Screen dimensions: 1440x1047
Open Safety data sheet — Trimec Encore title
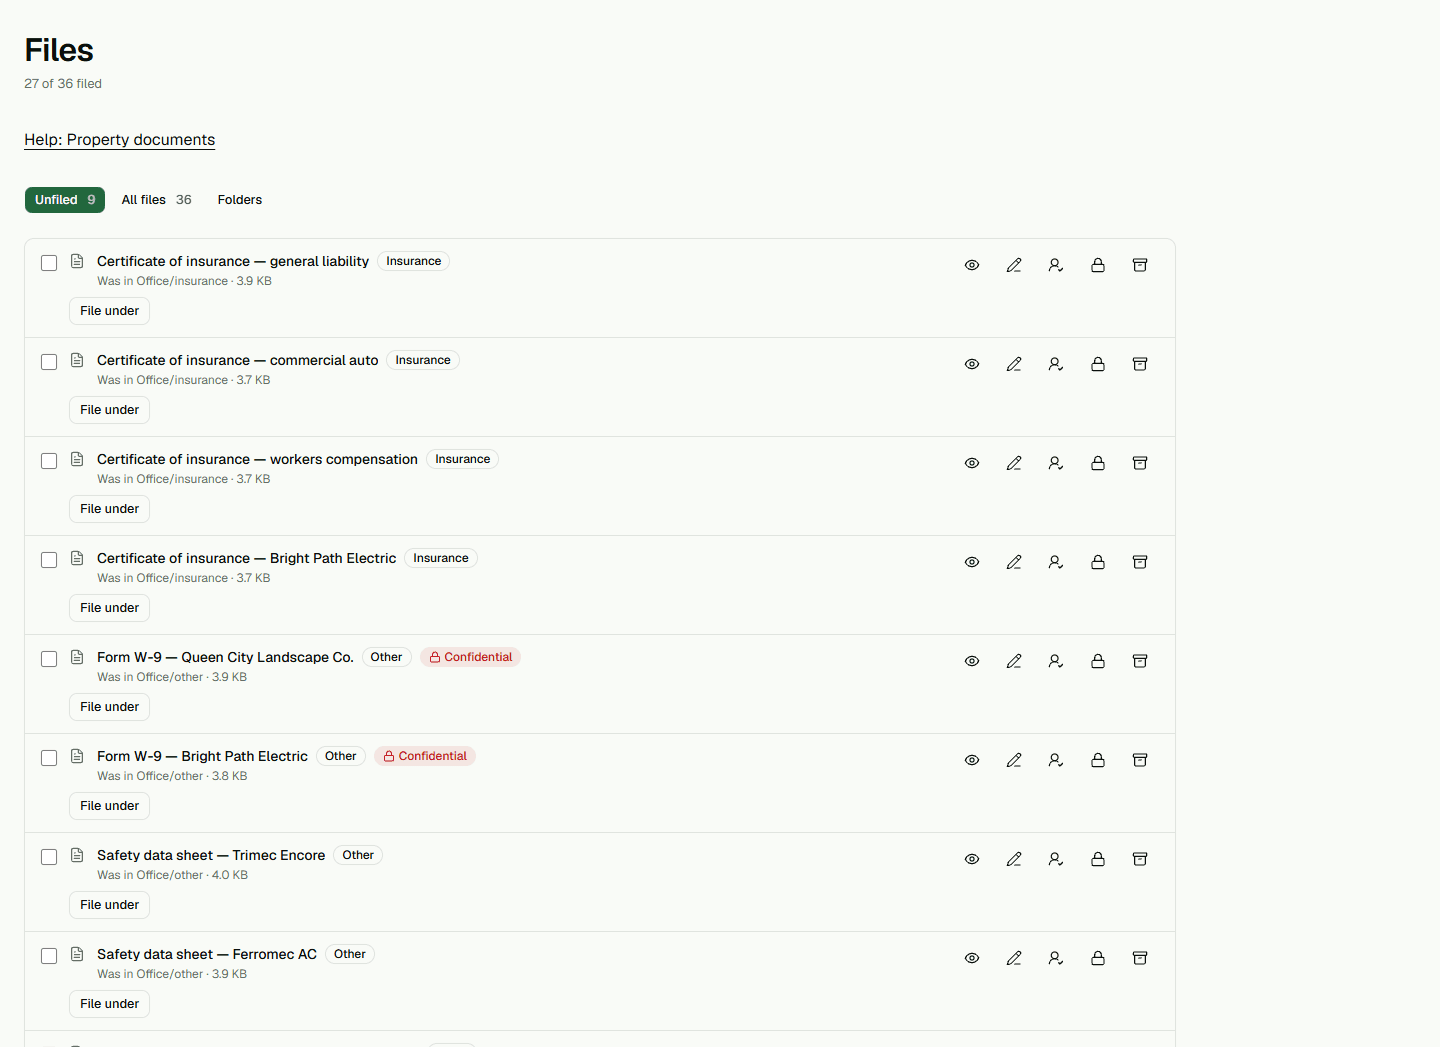coord(211,855)
